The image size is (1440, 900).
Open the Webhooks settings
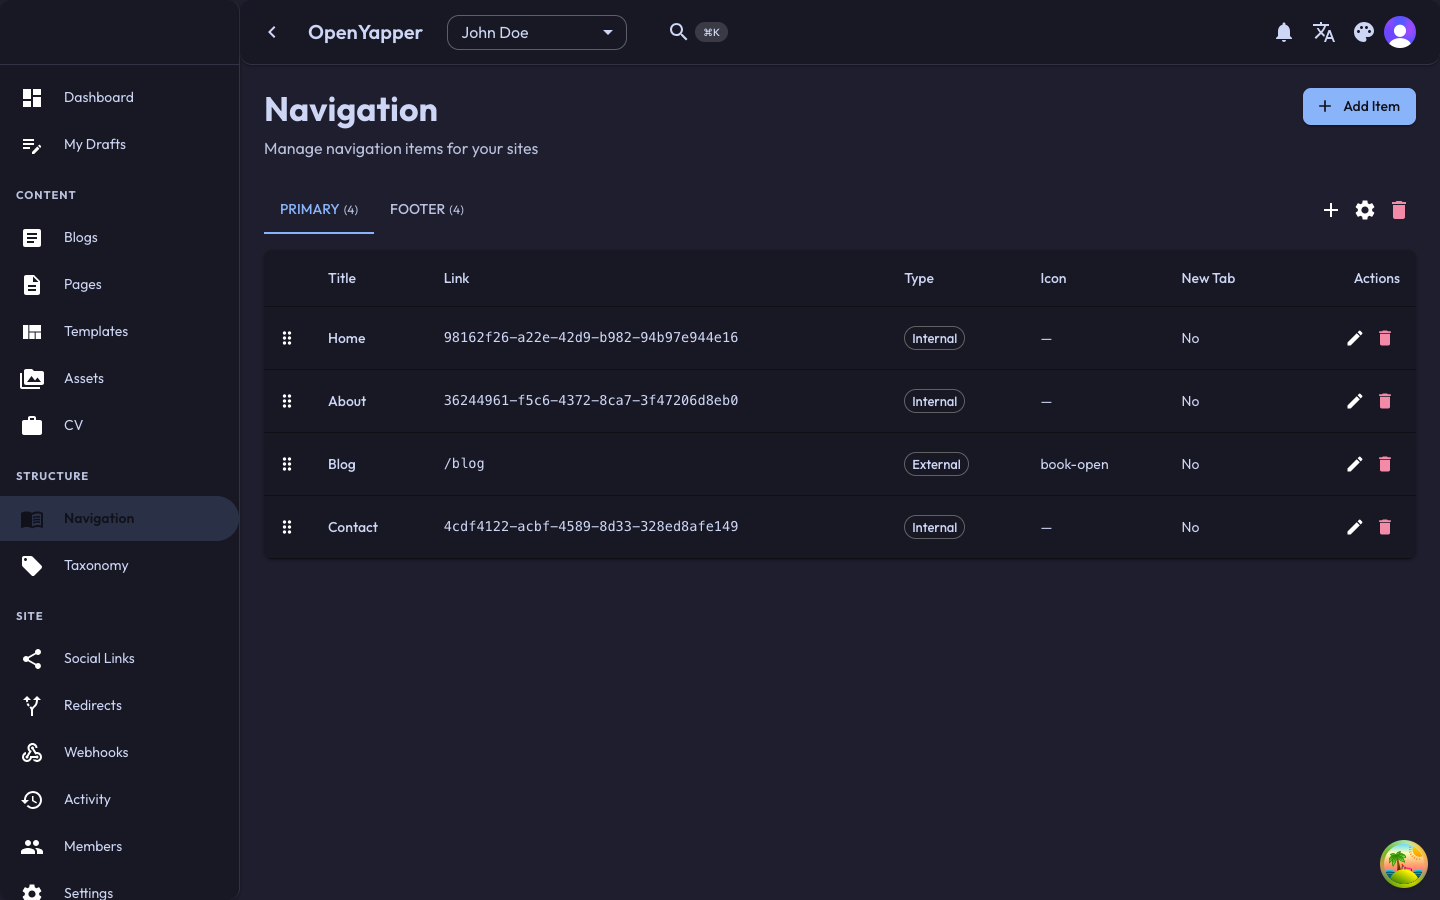tap(96, 752)
